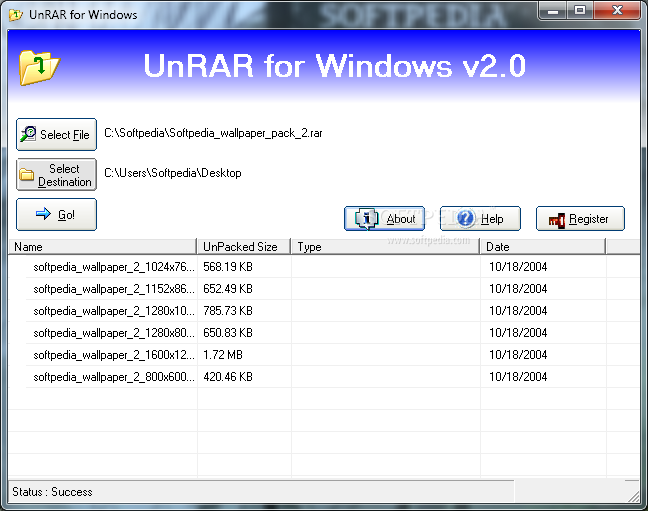This screenshot has height=511, width=648.
Task: Open the About dialog
Action: click(x=384, y=218)
